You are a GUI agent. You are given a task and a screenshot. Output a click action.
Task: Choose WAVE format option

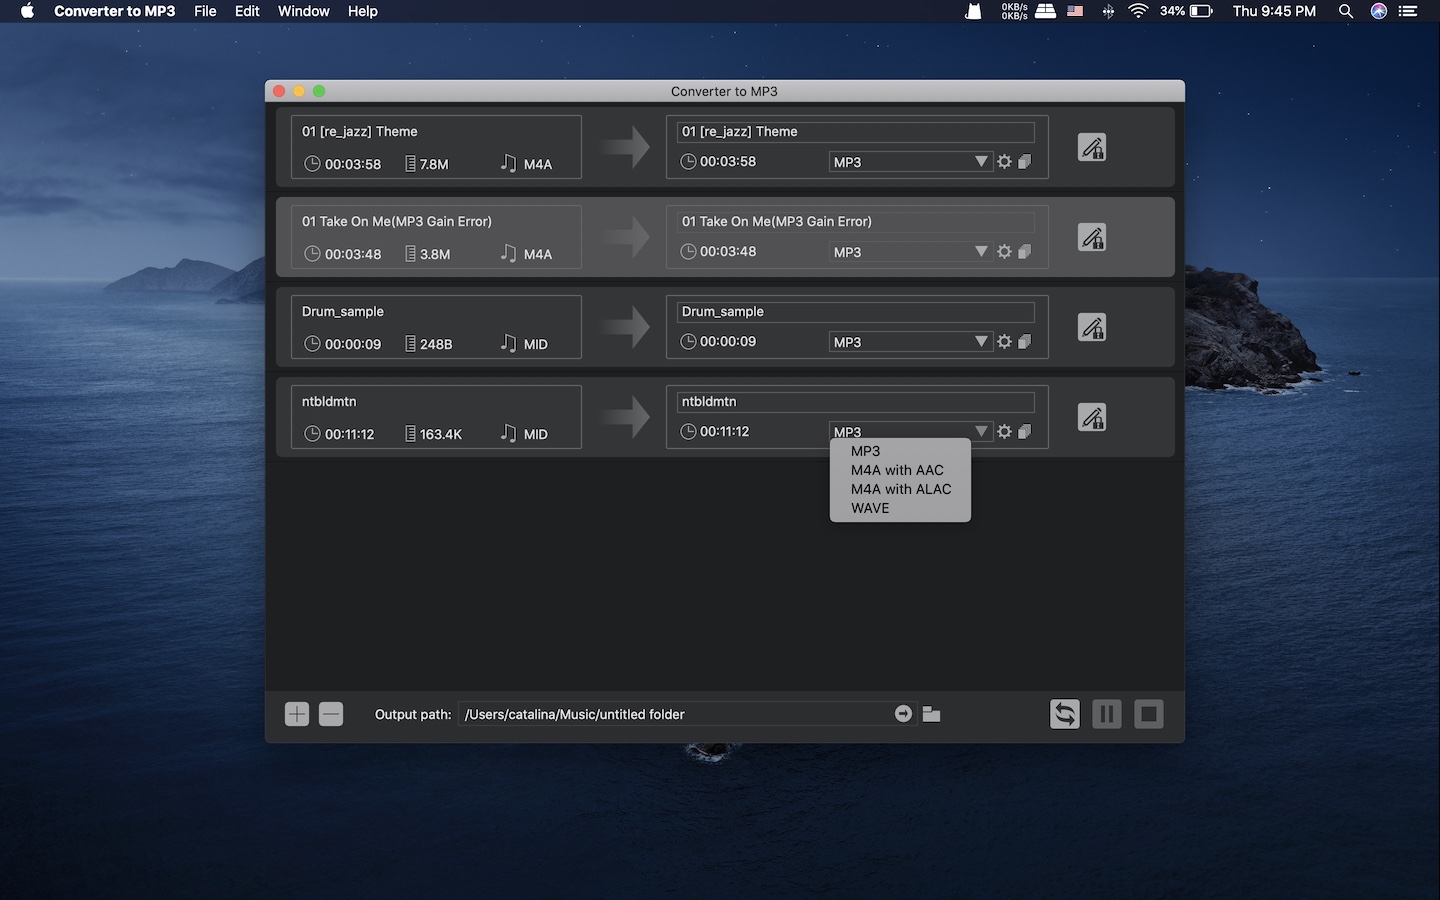click(900, 508)
